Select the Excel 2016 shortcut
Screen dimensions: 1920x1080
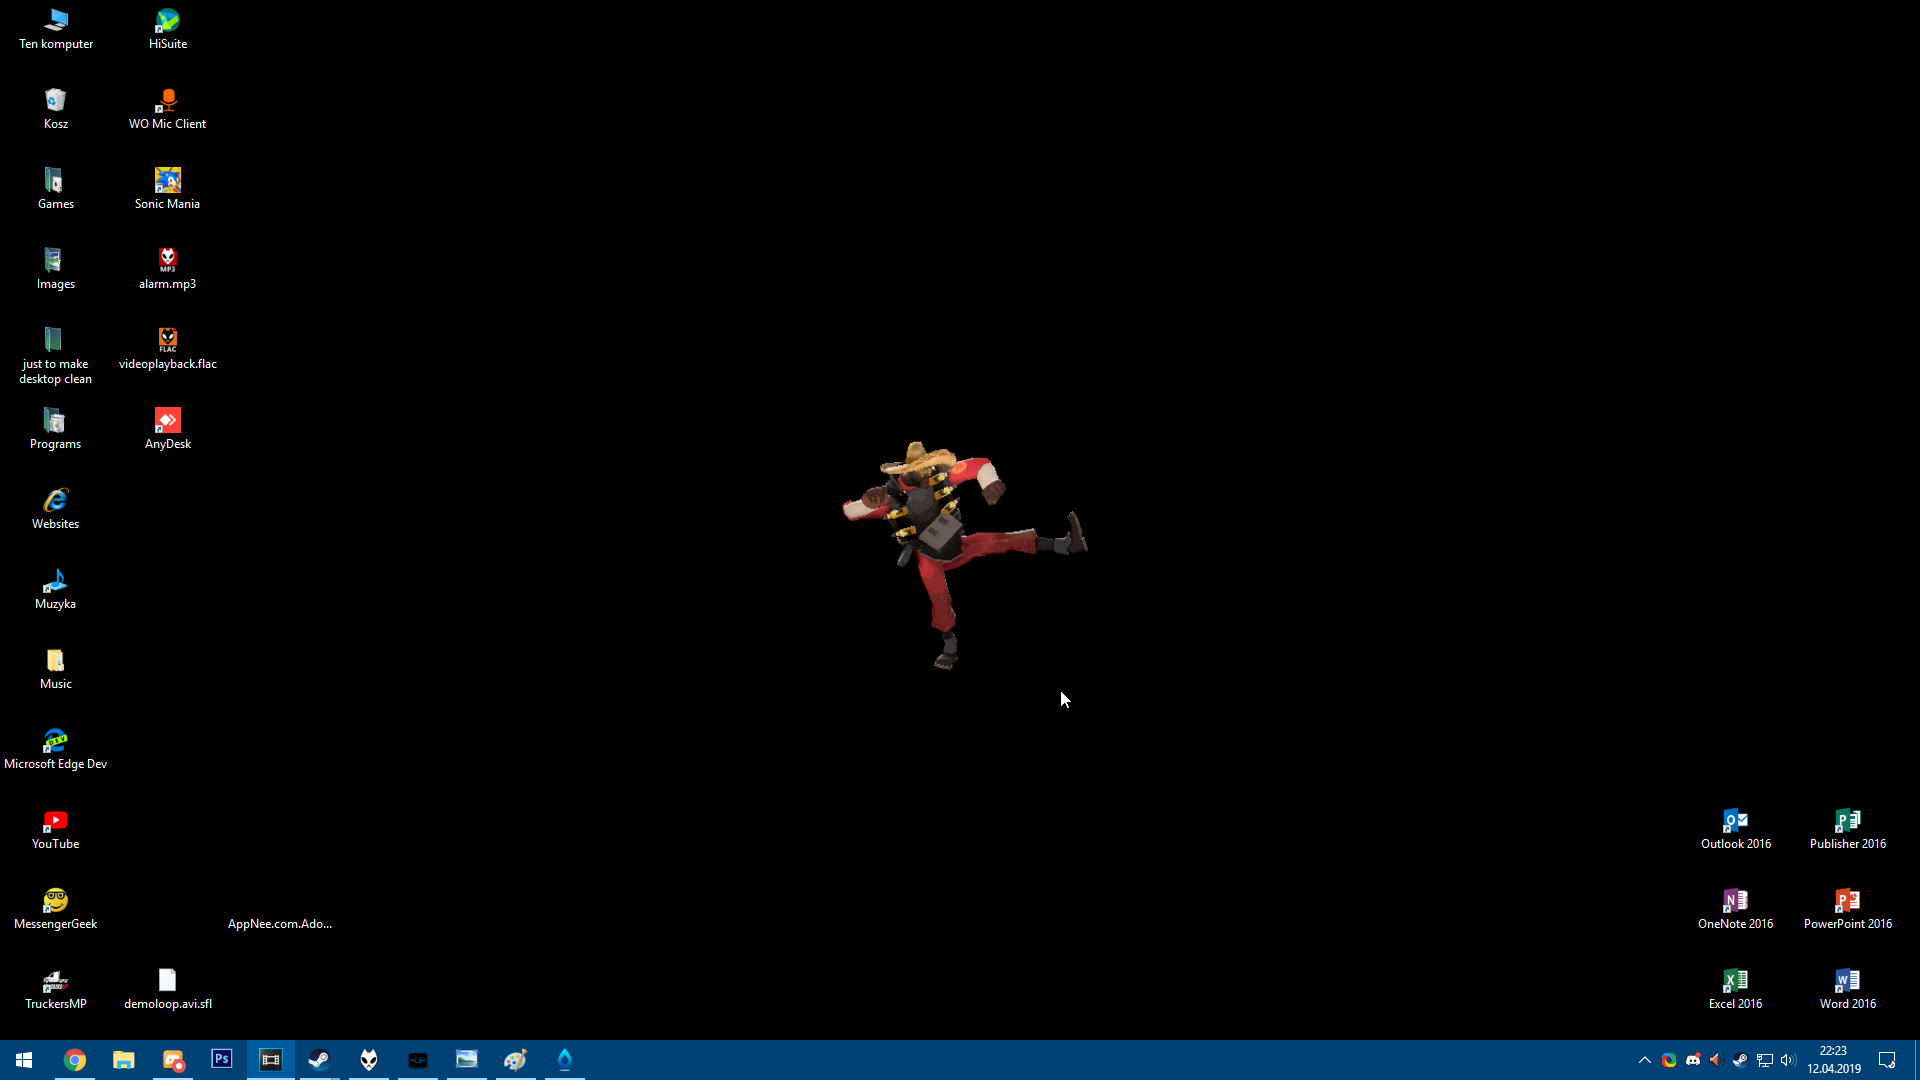click(1736, 988)
